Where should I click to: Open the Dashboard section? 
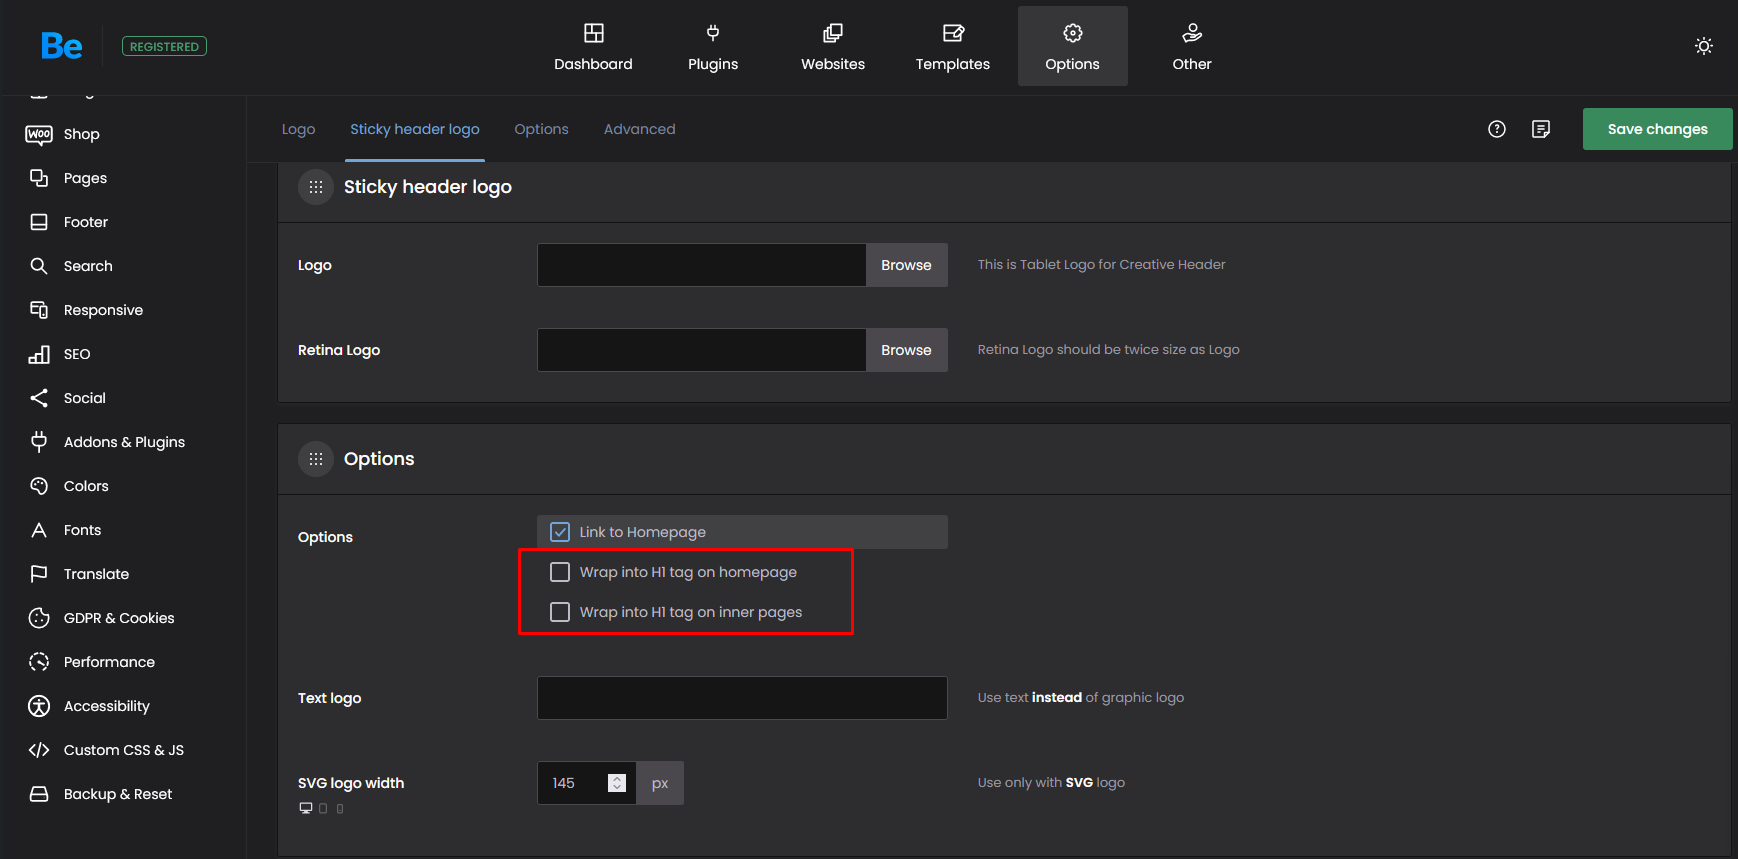pyautogui.click(x=593, y=46)
